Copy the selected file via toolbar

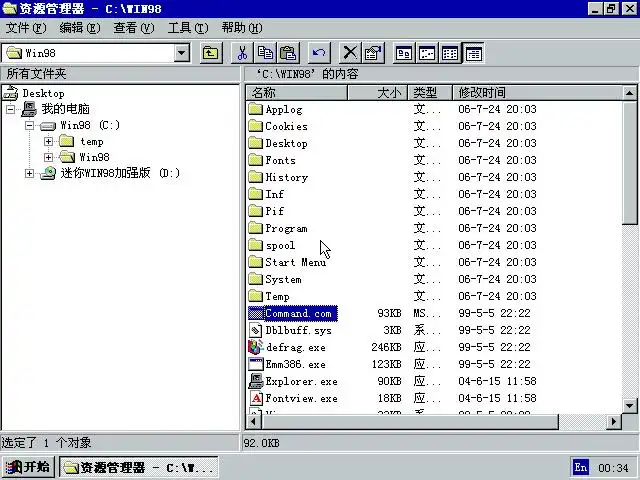tap(265, 53)
